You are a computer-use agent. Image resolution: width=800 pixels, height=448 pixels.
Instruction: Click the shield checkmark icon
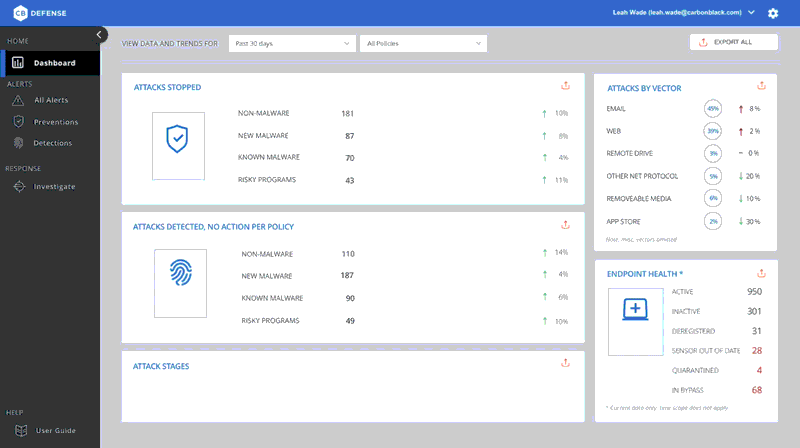[177, 140]
